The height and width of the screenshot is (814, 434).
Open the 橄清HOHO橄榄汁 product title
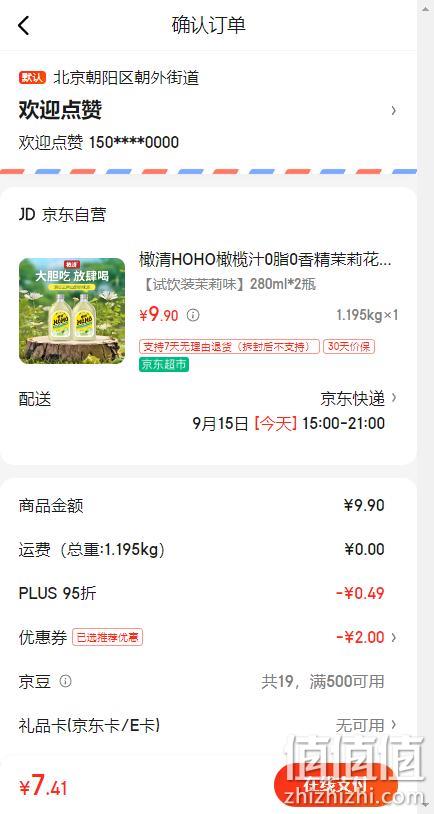pyautogui.click(x=265, y=259)
